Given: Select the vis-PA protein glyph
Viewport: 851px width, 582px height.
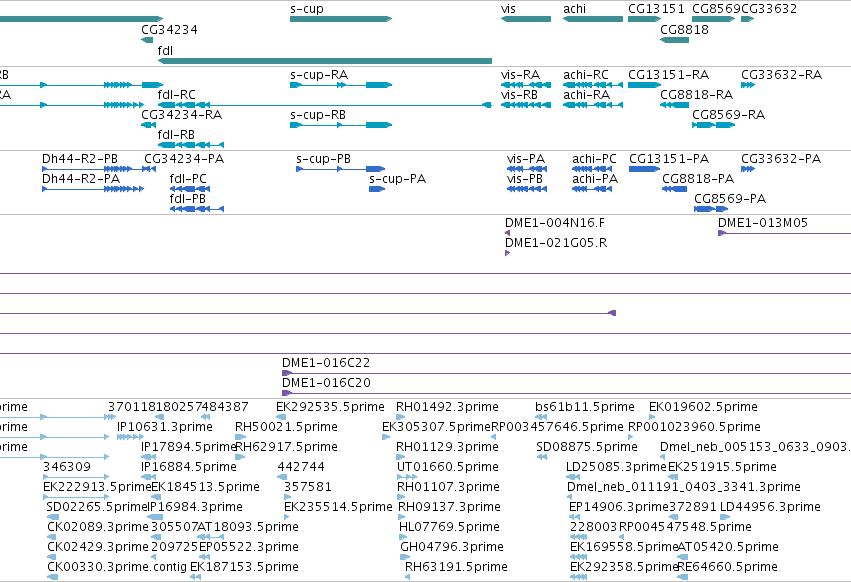Looking at the screenshot, I should 526,169.
